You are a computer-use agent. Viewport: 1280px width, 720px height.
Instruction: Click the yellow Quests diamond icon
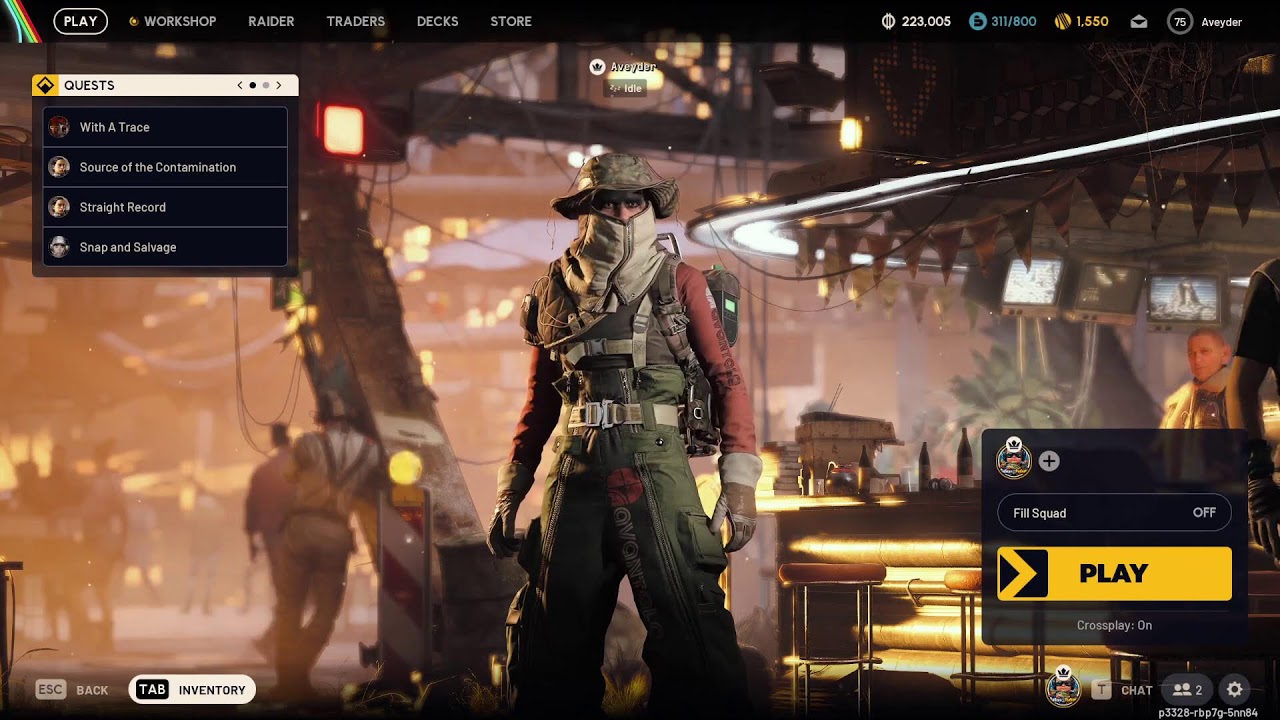pyautogui.click(x=45, y=85)
